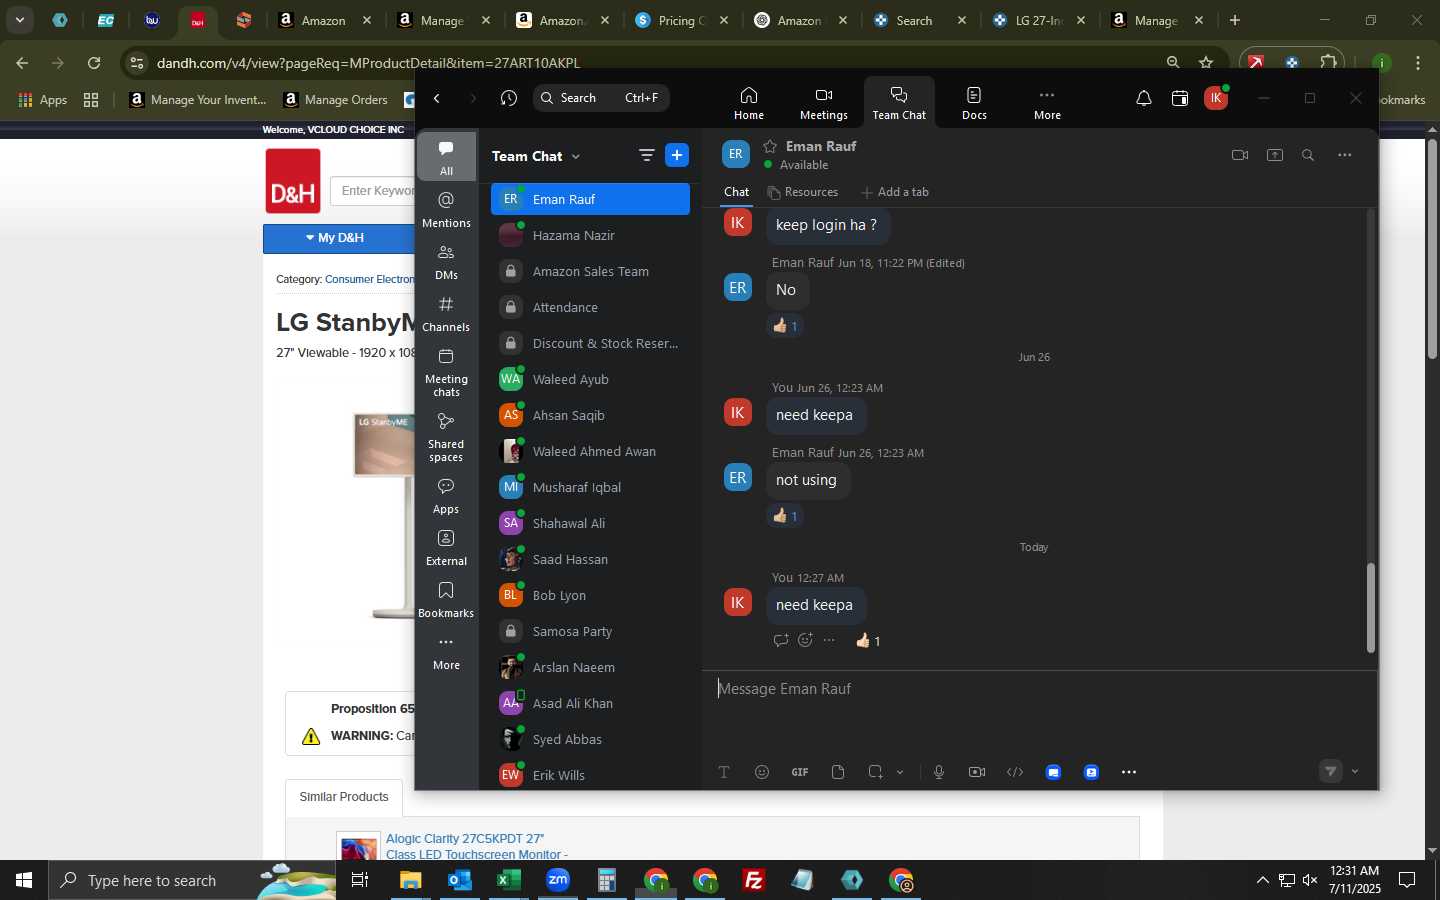Open Mentions in the Zoom sidebar
This screenshot has width=1440, height=900.
(446, 210)
